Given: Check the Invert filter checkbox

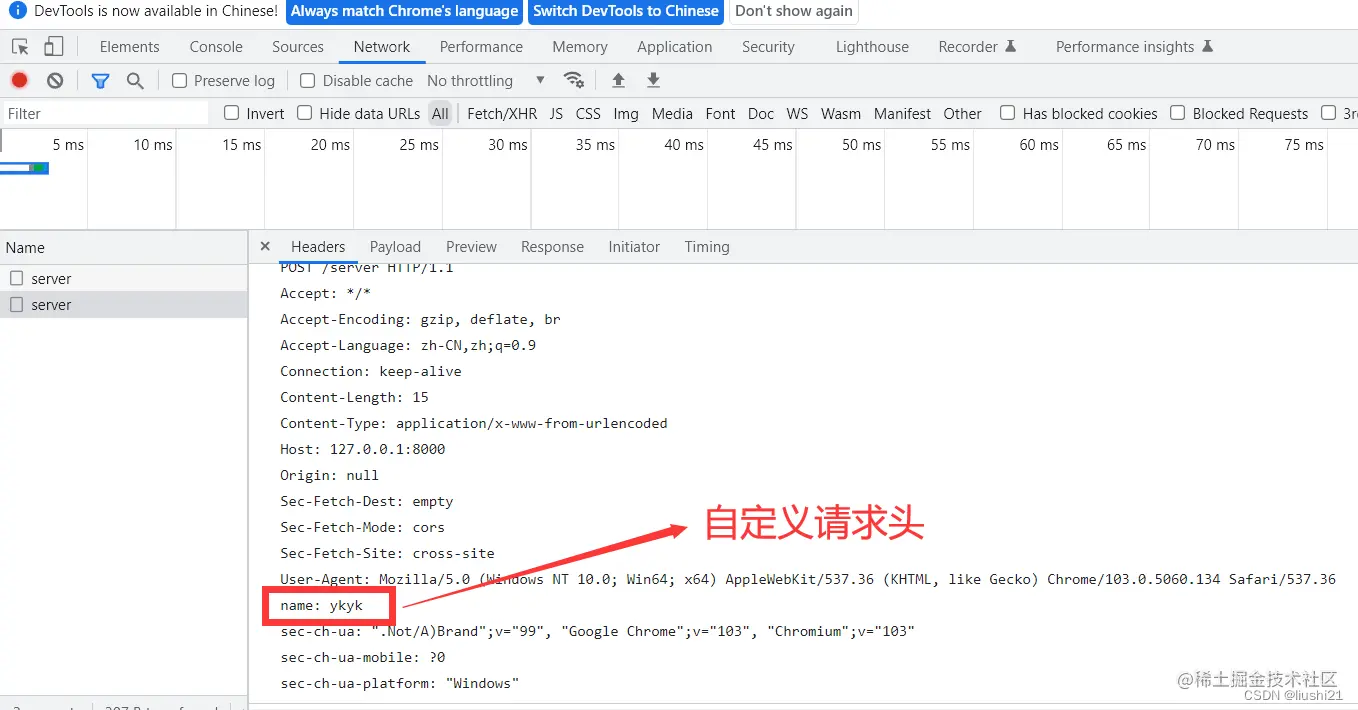Looking at the screenshot, I should coord(232,113).
